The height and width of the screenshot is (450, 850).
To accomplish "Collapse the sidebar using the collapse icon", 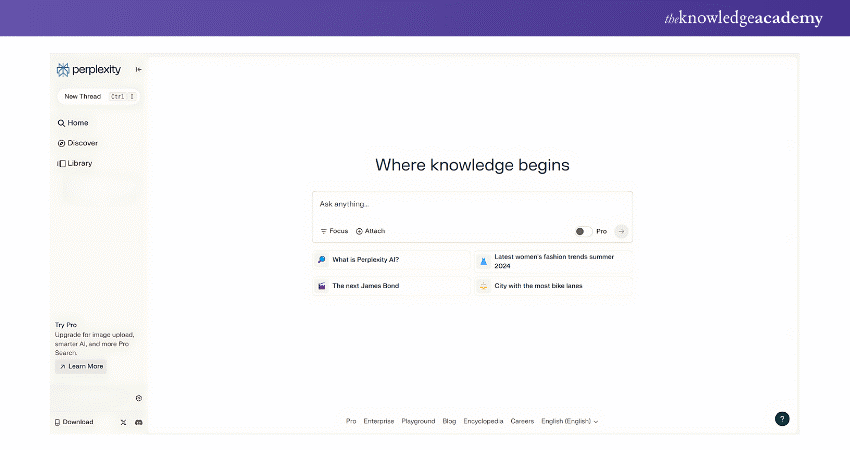I will coord(138,70).
